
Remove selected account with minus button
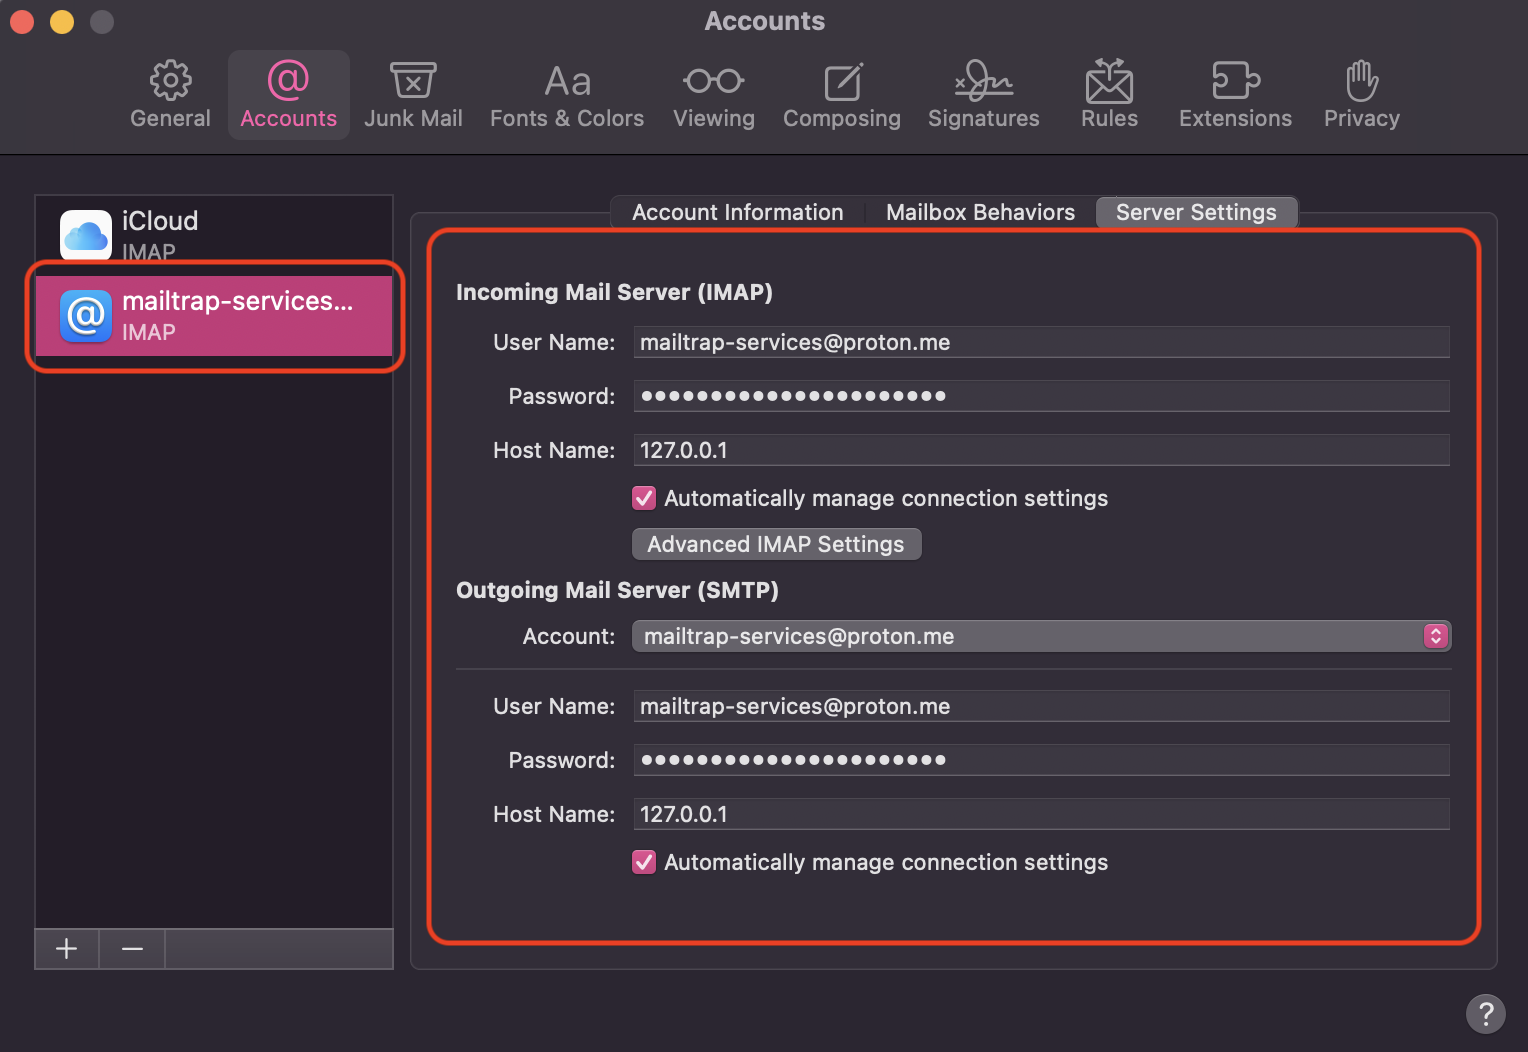tap(132, 949)
